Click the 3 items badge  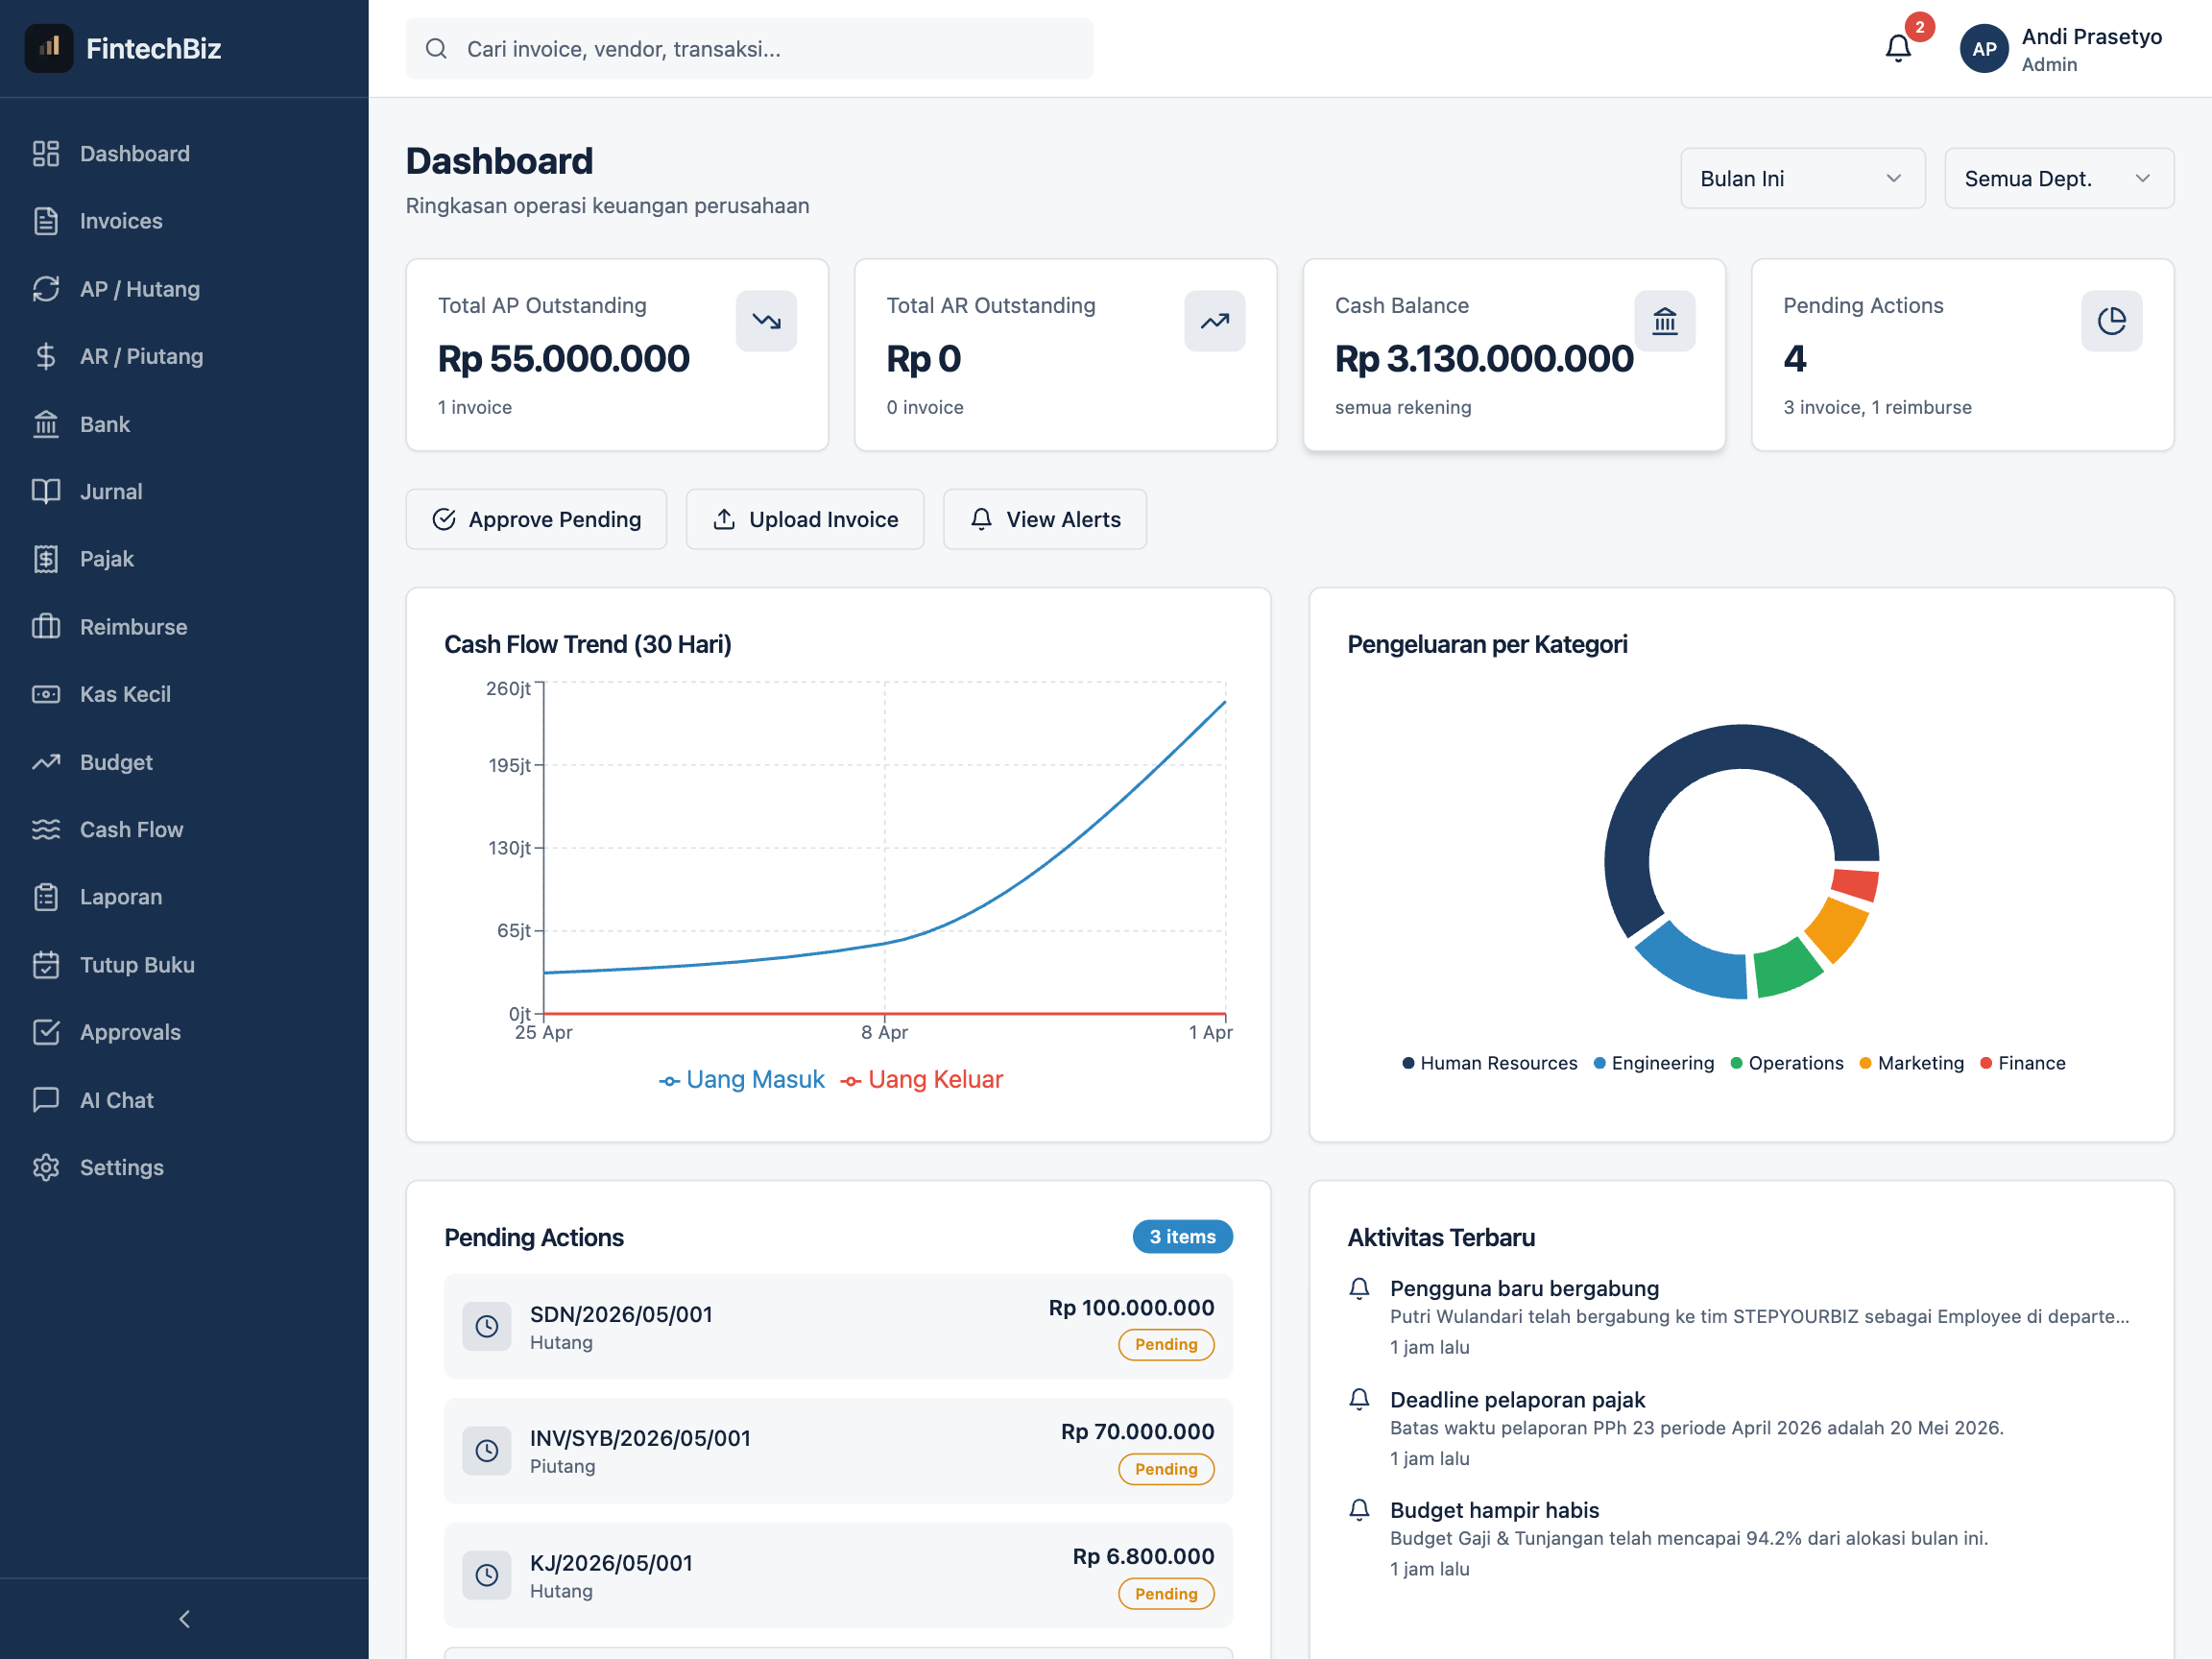coord(1182,1237)
